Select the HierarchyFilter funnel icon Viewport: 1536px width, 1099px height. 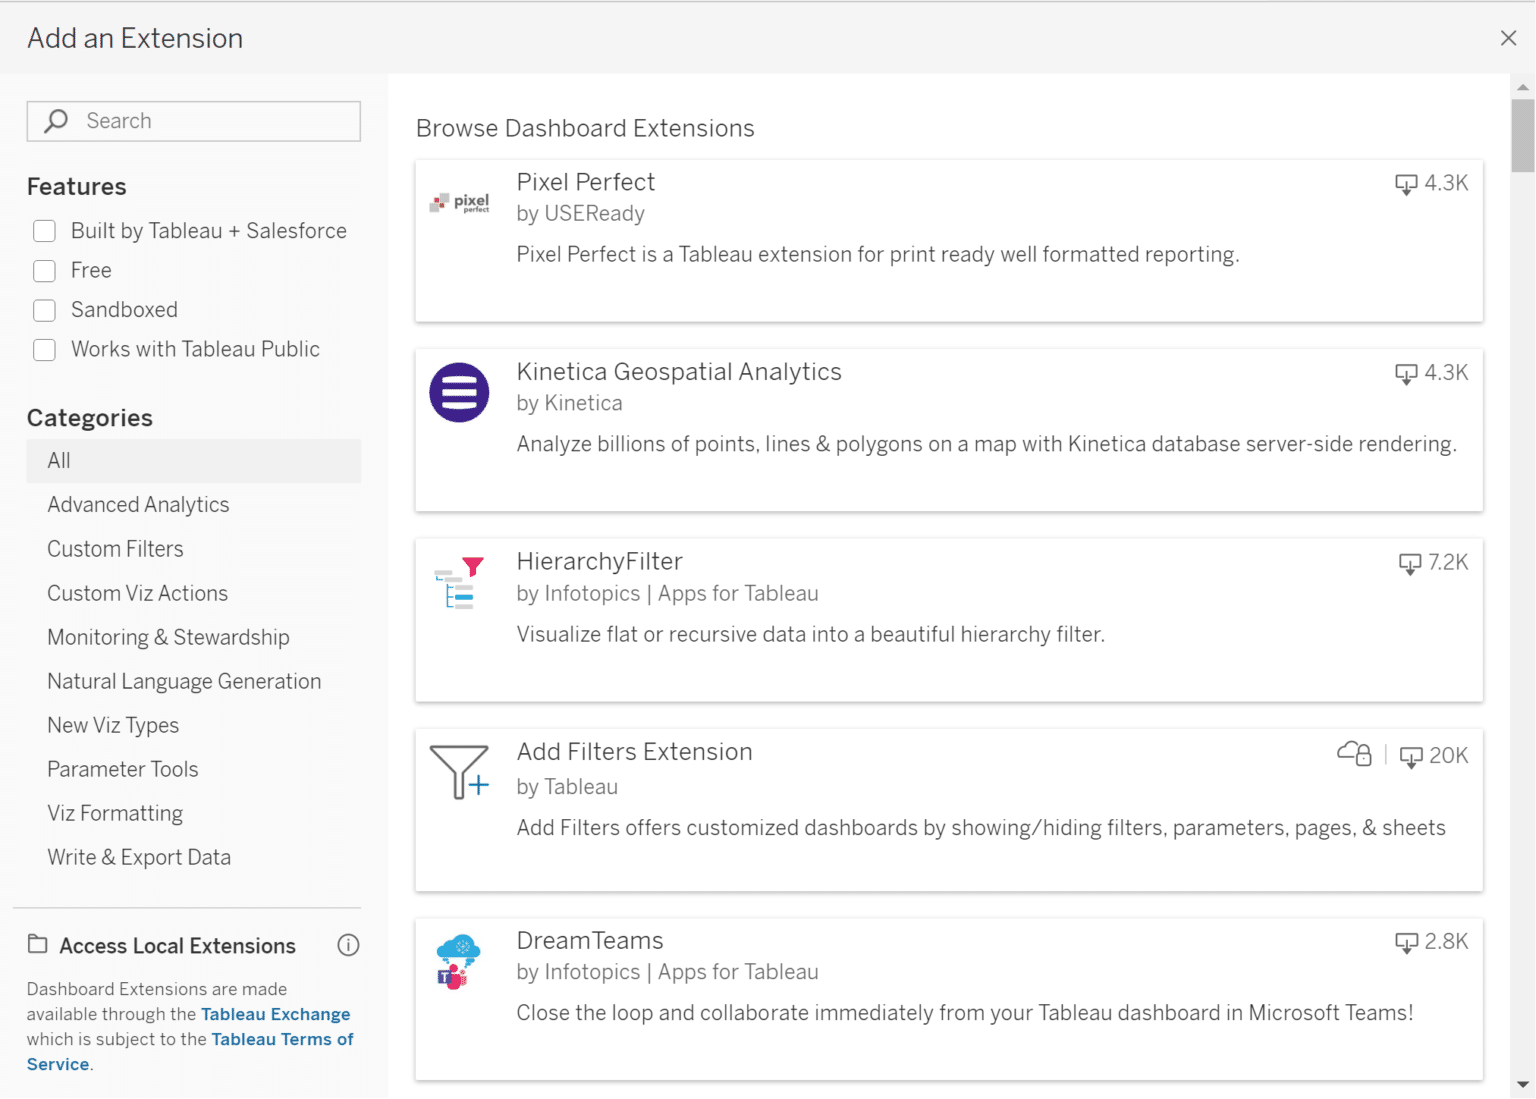[x=459, y=582]
